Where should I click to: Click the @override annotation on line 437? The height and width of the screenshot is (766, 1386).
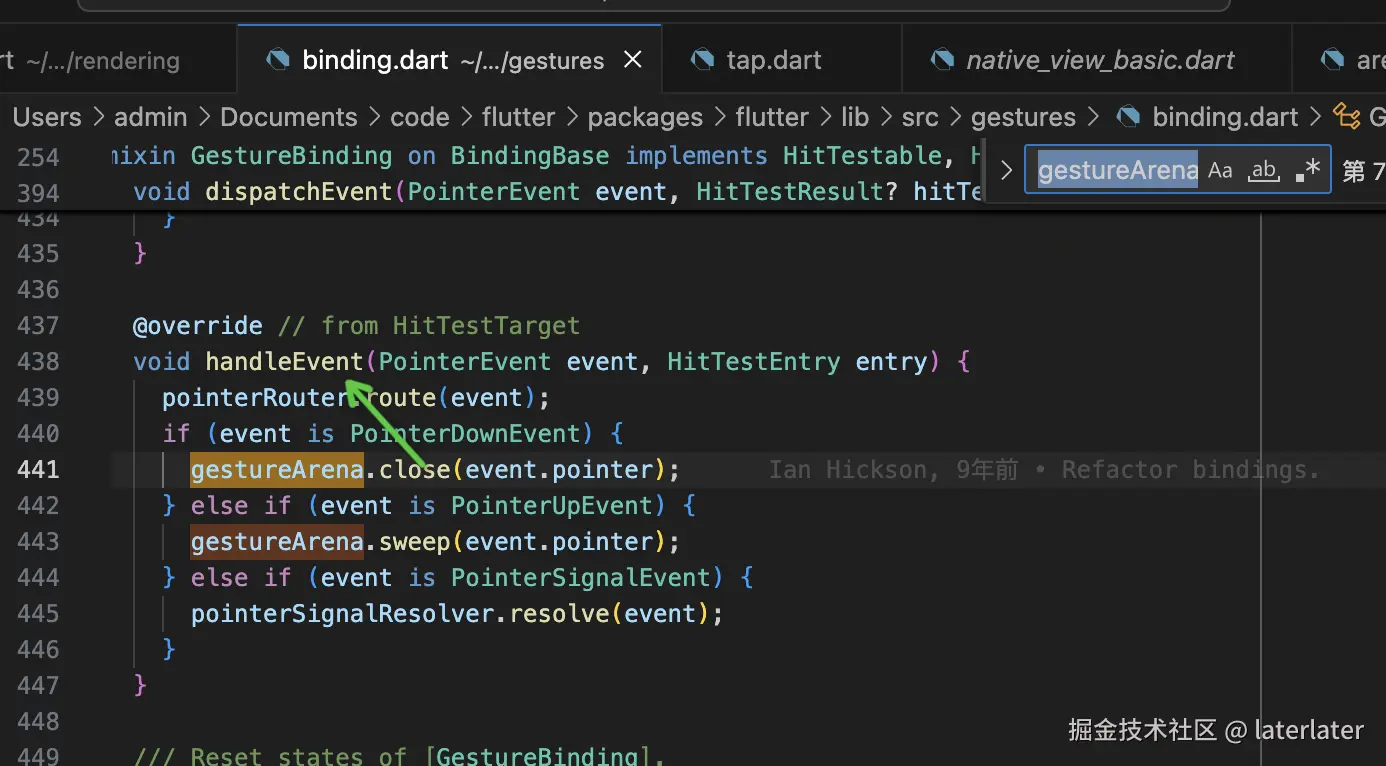[198, 325]
